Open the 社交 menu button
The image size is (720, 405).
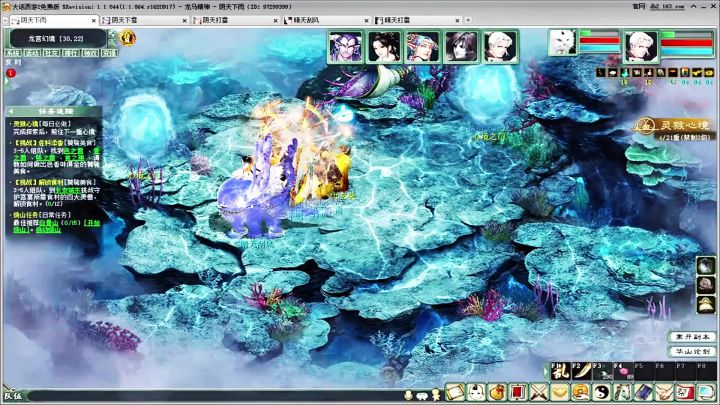point(51,53)
